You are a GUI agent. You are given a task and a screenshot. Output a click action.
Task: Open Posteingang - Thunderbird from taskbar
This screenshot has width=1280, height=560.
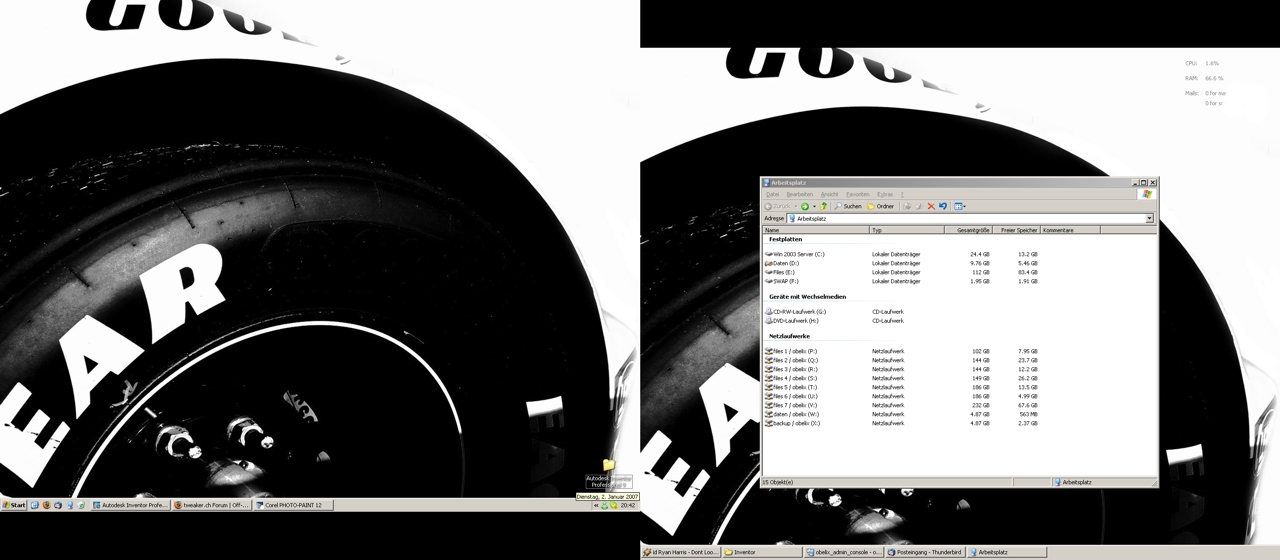click(x=925, y=552)
